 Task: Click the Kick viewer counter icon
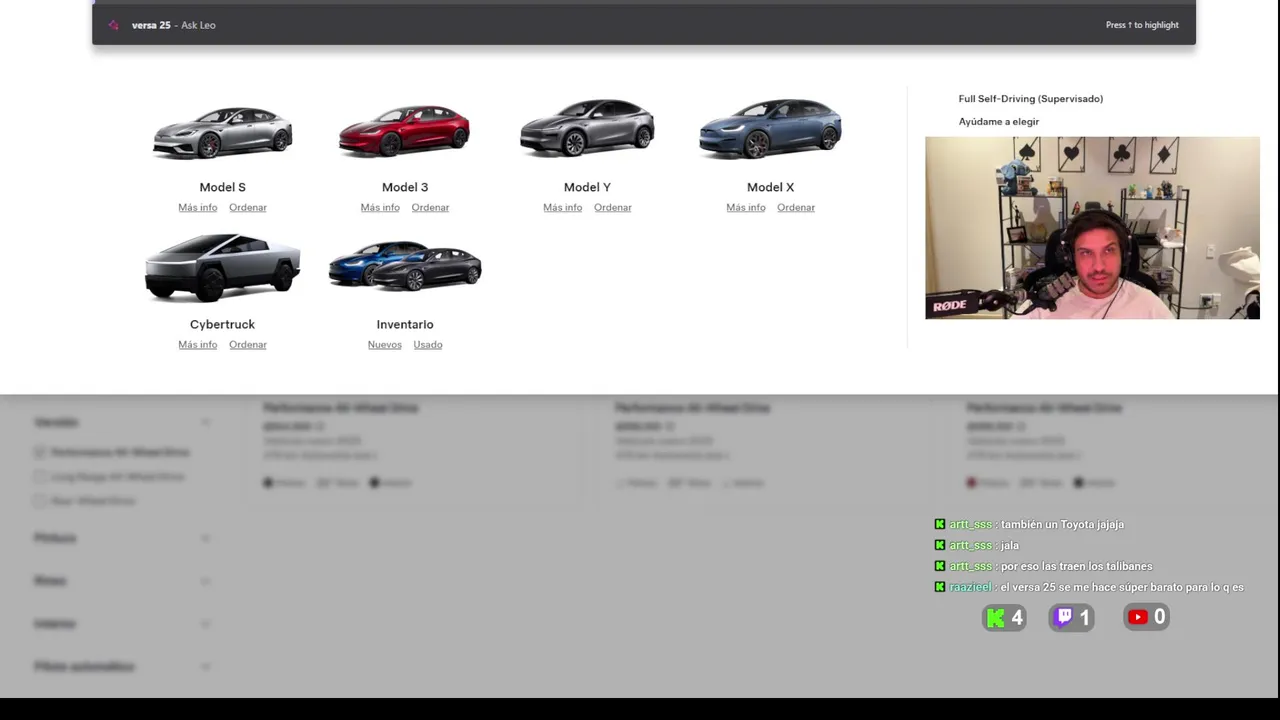pyautogui.click(x=995, y=618)
